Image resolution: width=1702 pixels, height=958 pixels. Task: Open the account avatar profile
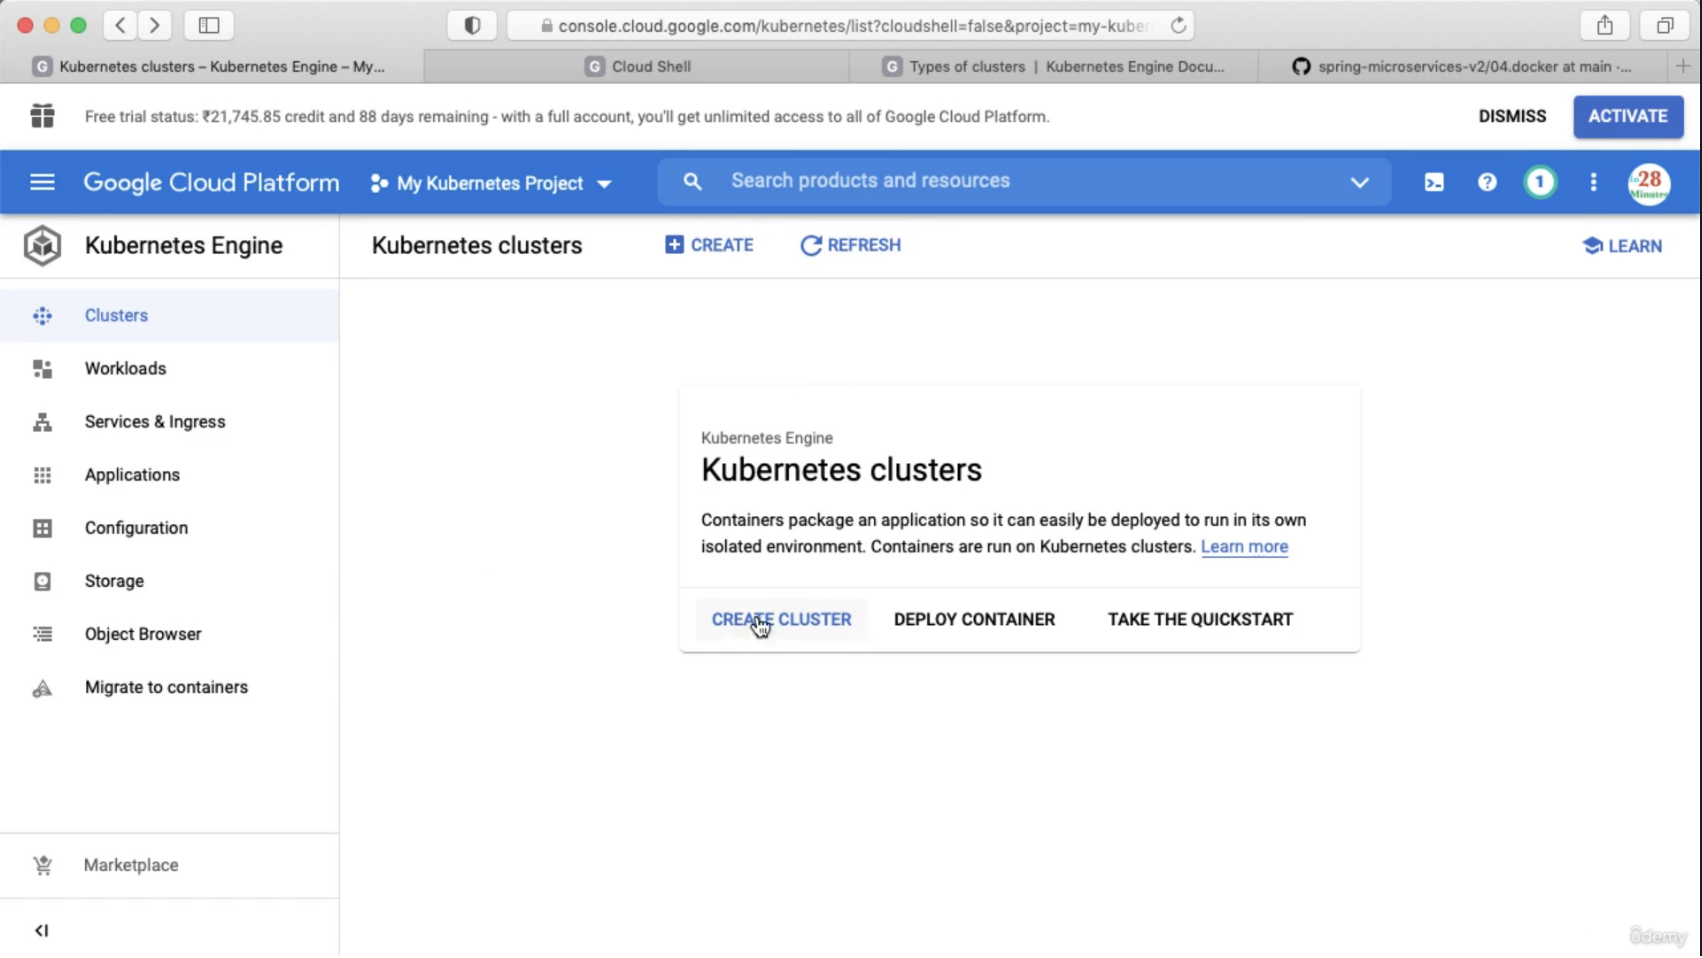[1649, 183]
